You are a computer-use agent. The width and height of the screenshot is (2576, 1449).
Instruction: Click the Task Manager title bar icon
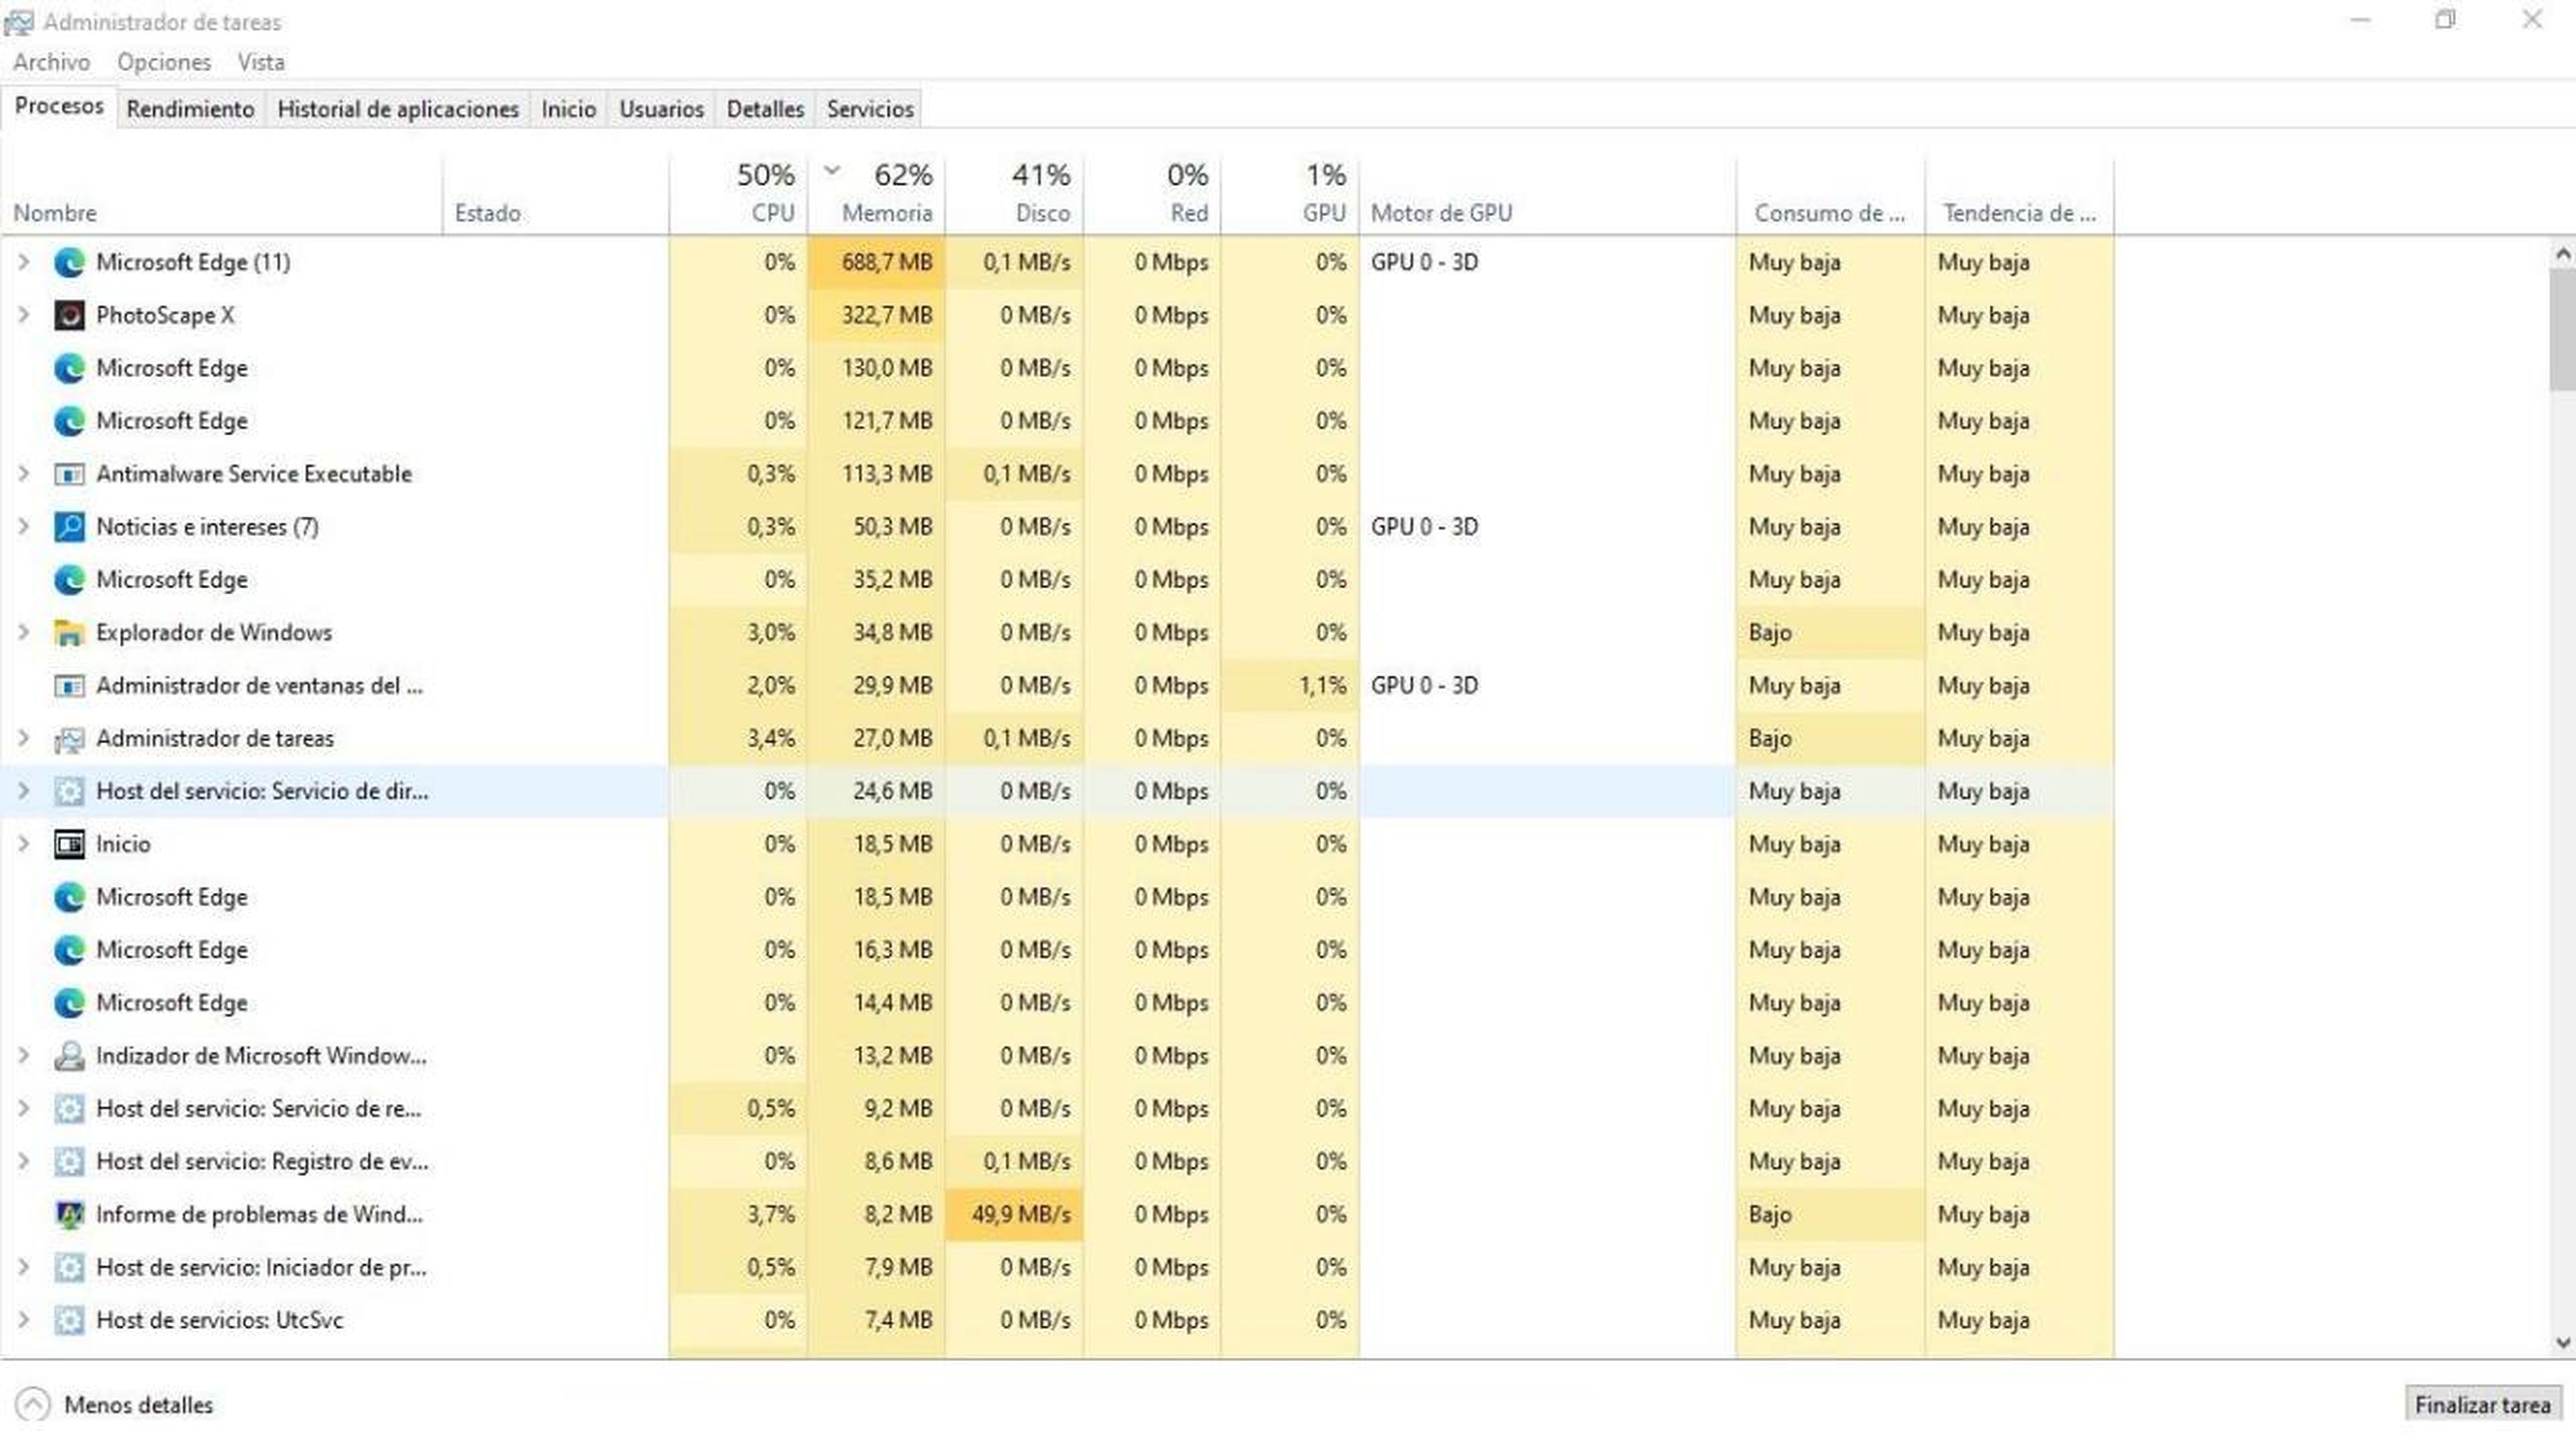point(19,22)
